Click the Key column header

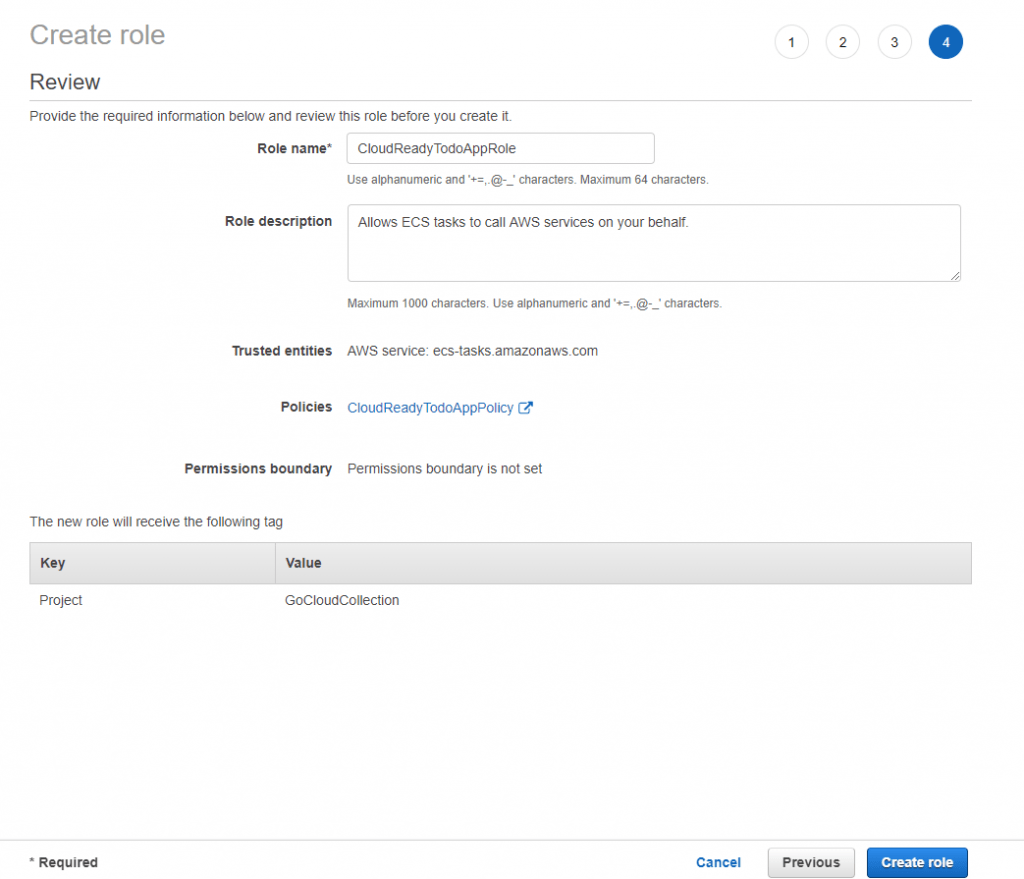(53, 563)
